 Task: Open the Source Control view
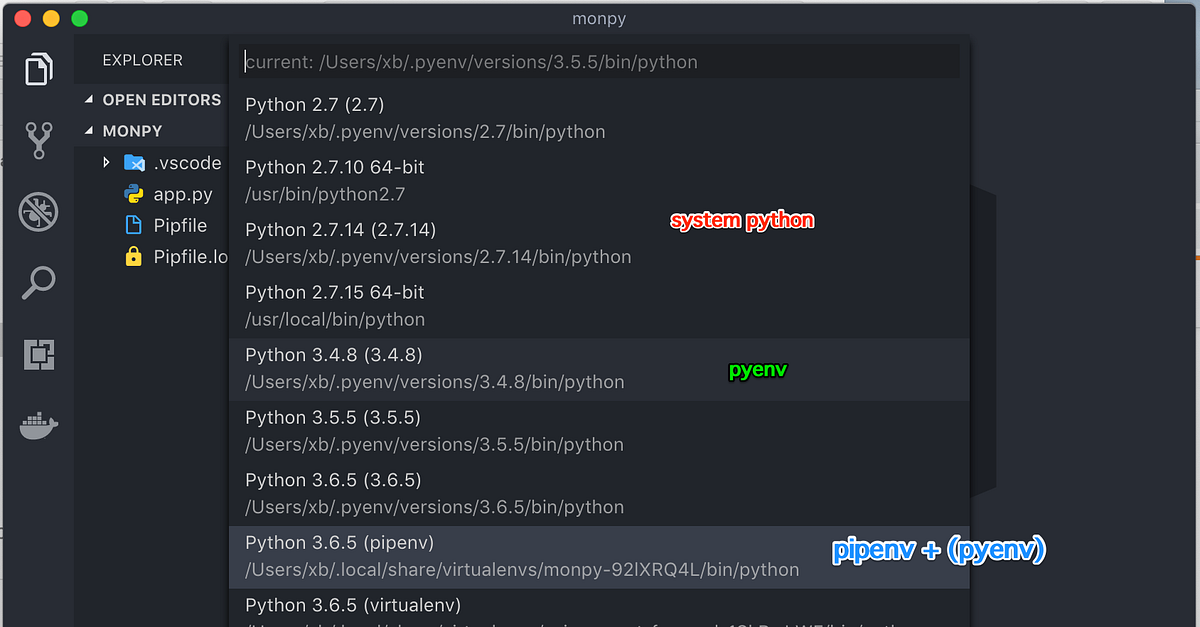(x=37, y=140)
